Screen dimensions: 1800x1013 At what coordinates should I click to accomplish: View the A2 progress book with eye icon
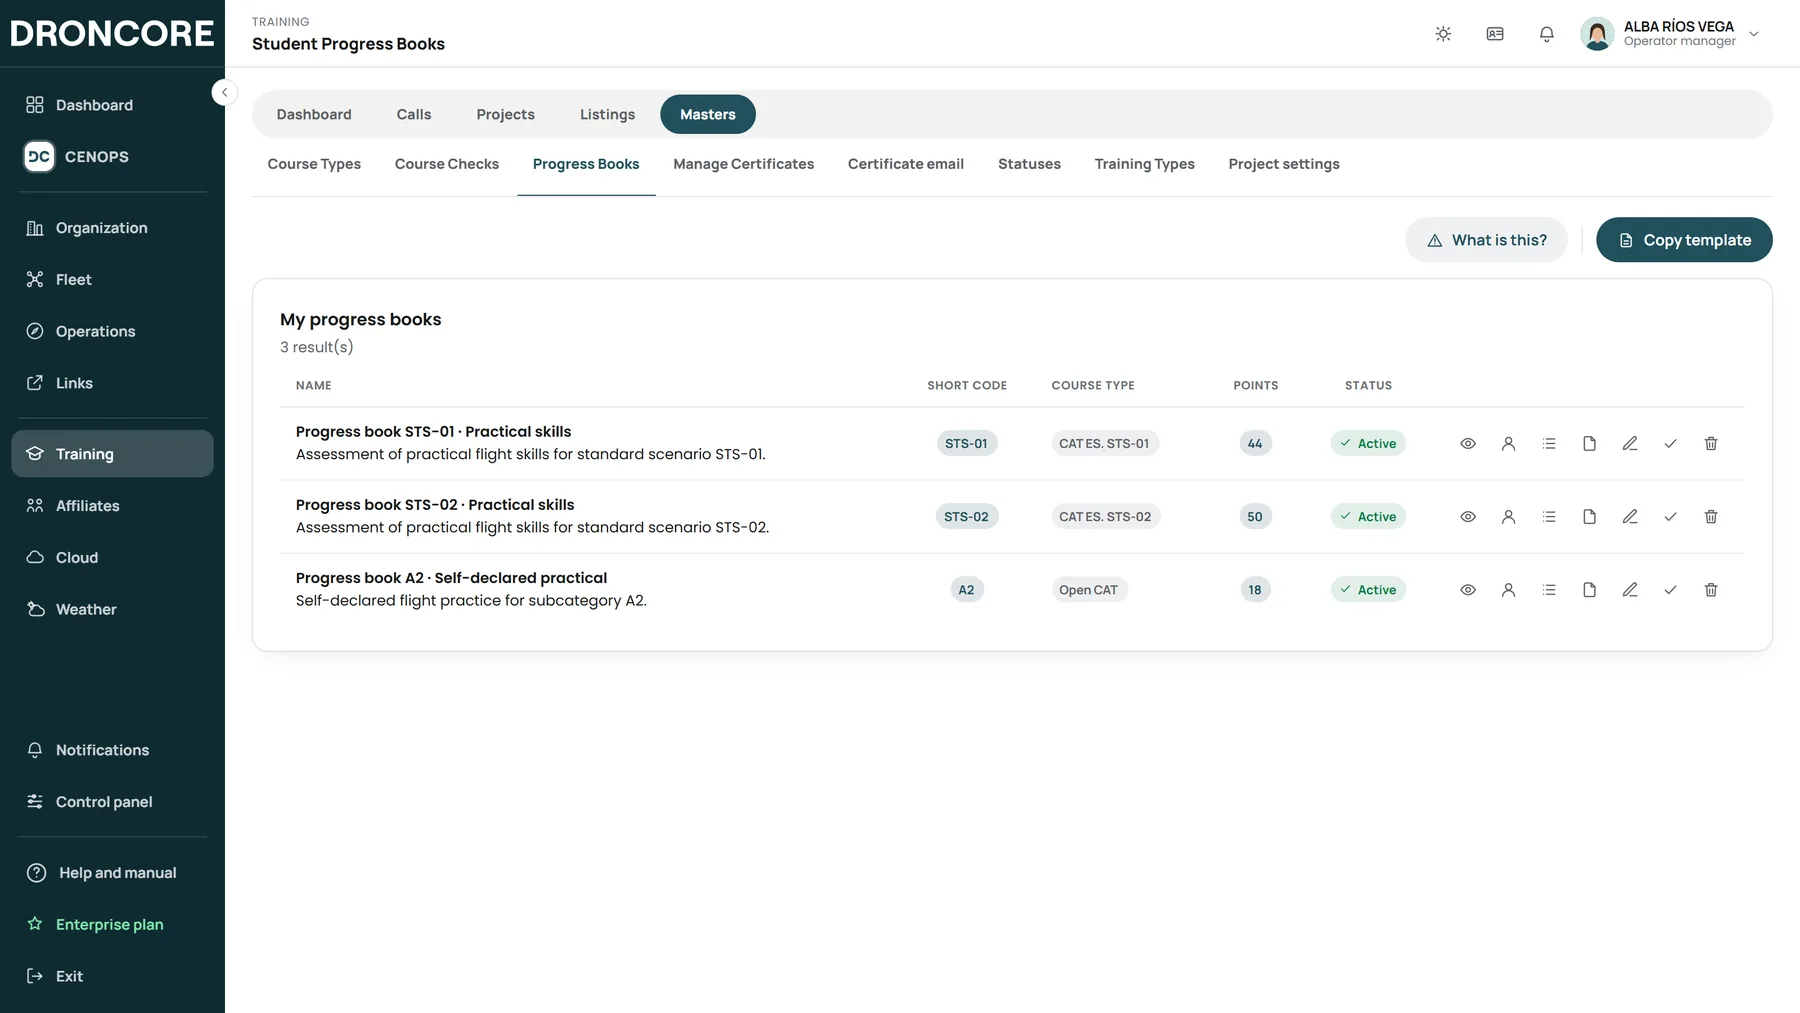1468,590
